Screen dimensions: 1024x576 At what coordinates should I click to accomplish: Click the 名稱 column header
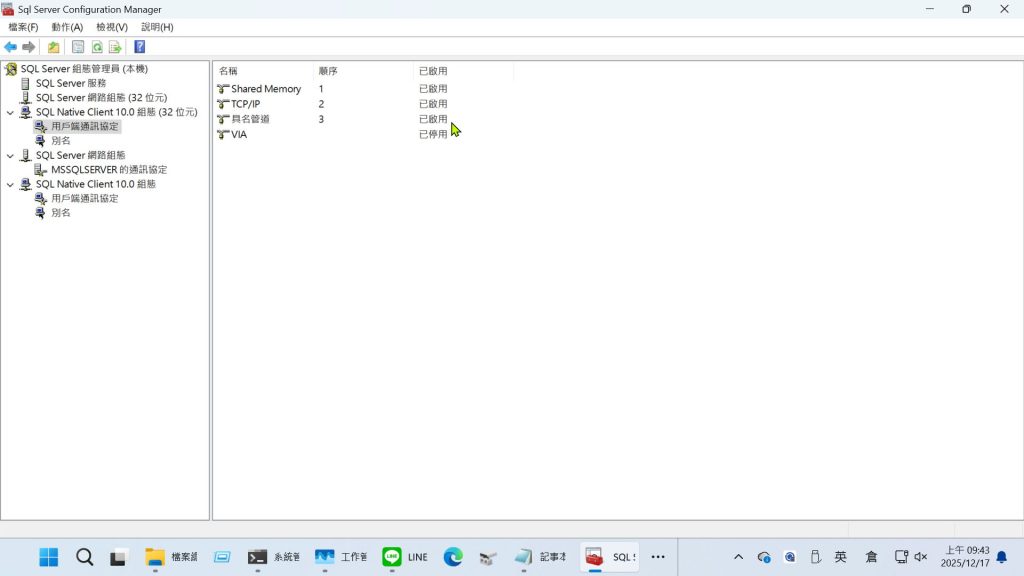click(229, 71)
